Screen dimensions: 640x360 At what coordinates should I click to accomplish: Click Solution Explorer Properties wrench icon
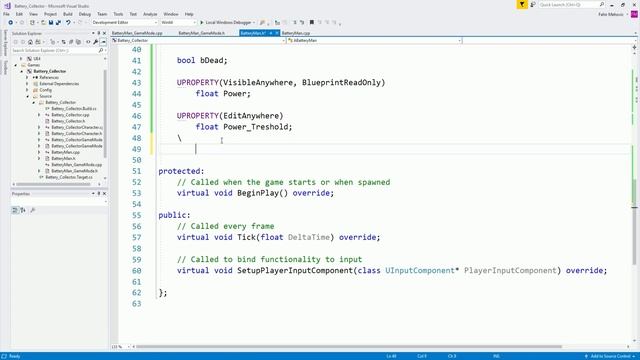pos(95,42)
